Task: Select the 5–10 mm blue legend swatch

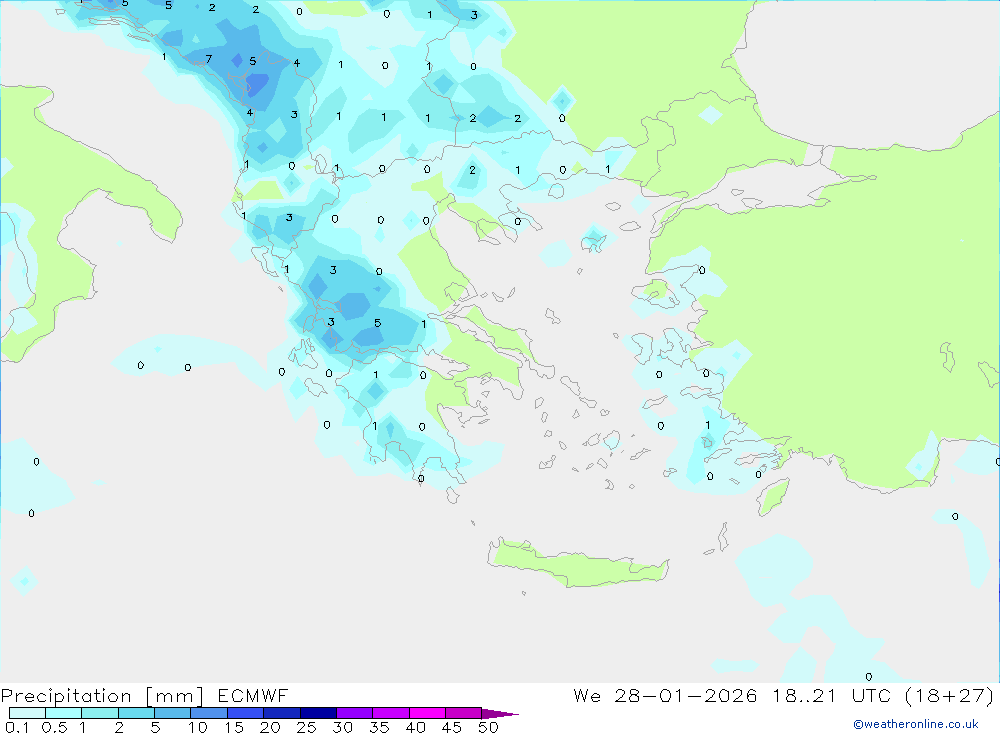Action: coord(173,713)
